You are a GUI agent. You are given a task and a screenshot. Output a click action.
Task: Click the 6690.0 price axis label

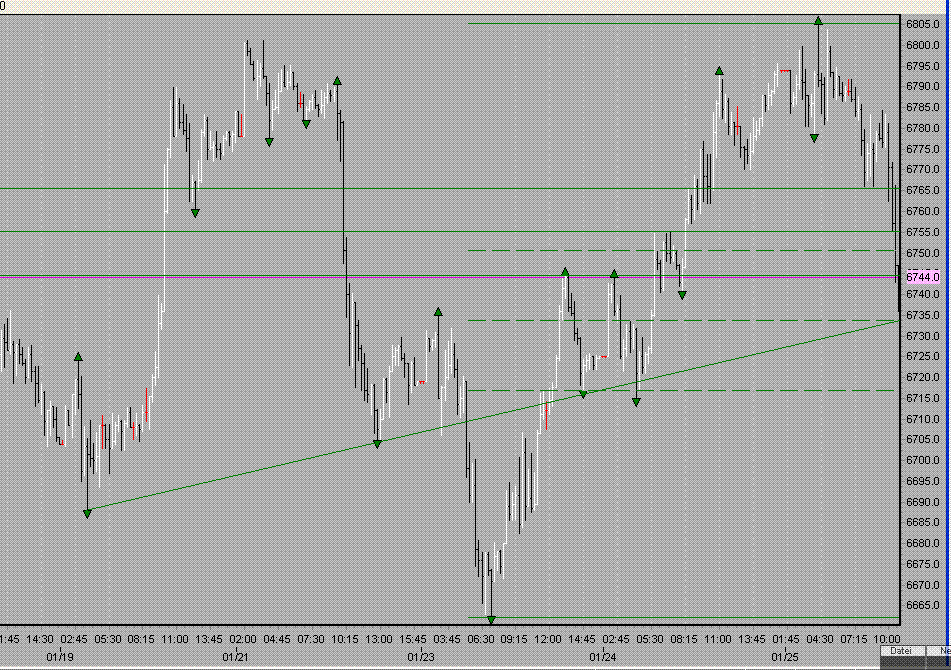coord(922,502)
